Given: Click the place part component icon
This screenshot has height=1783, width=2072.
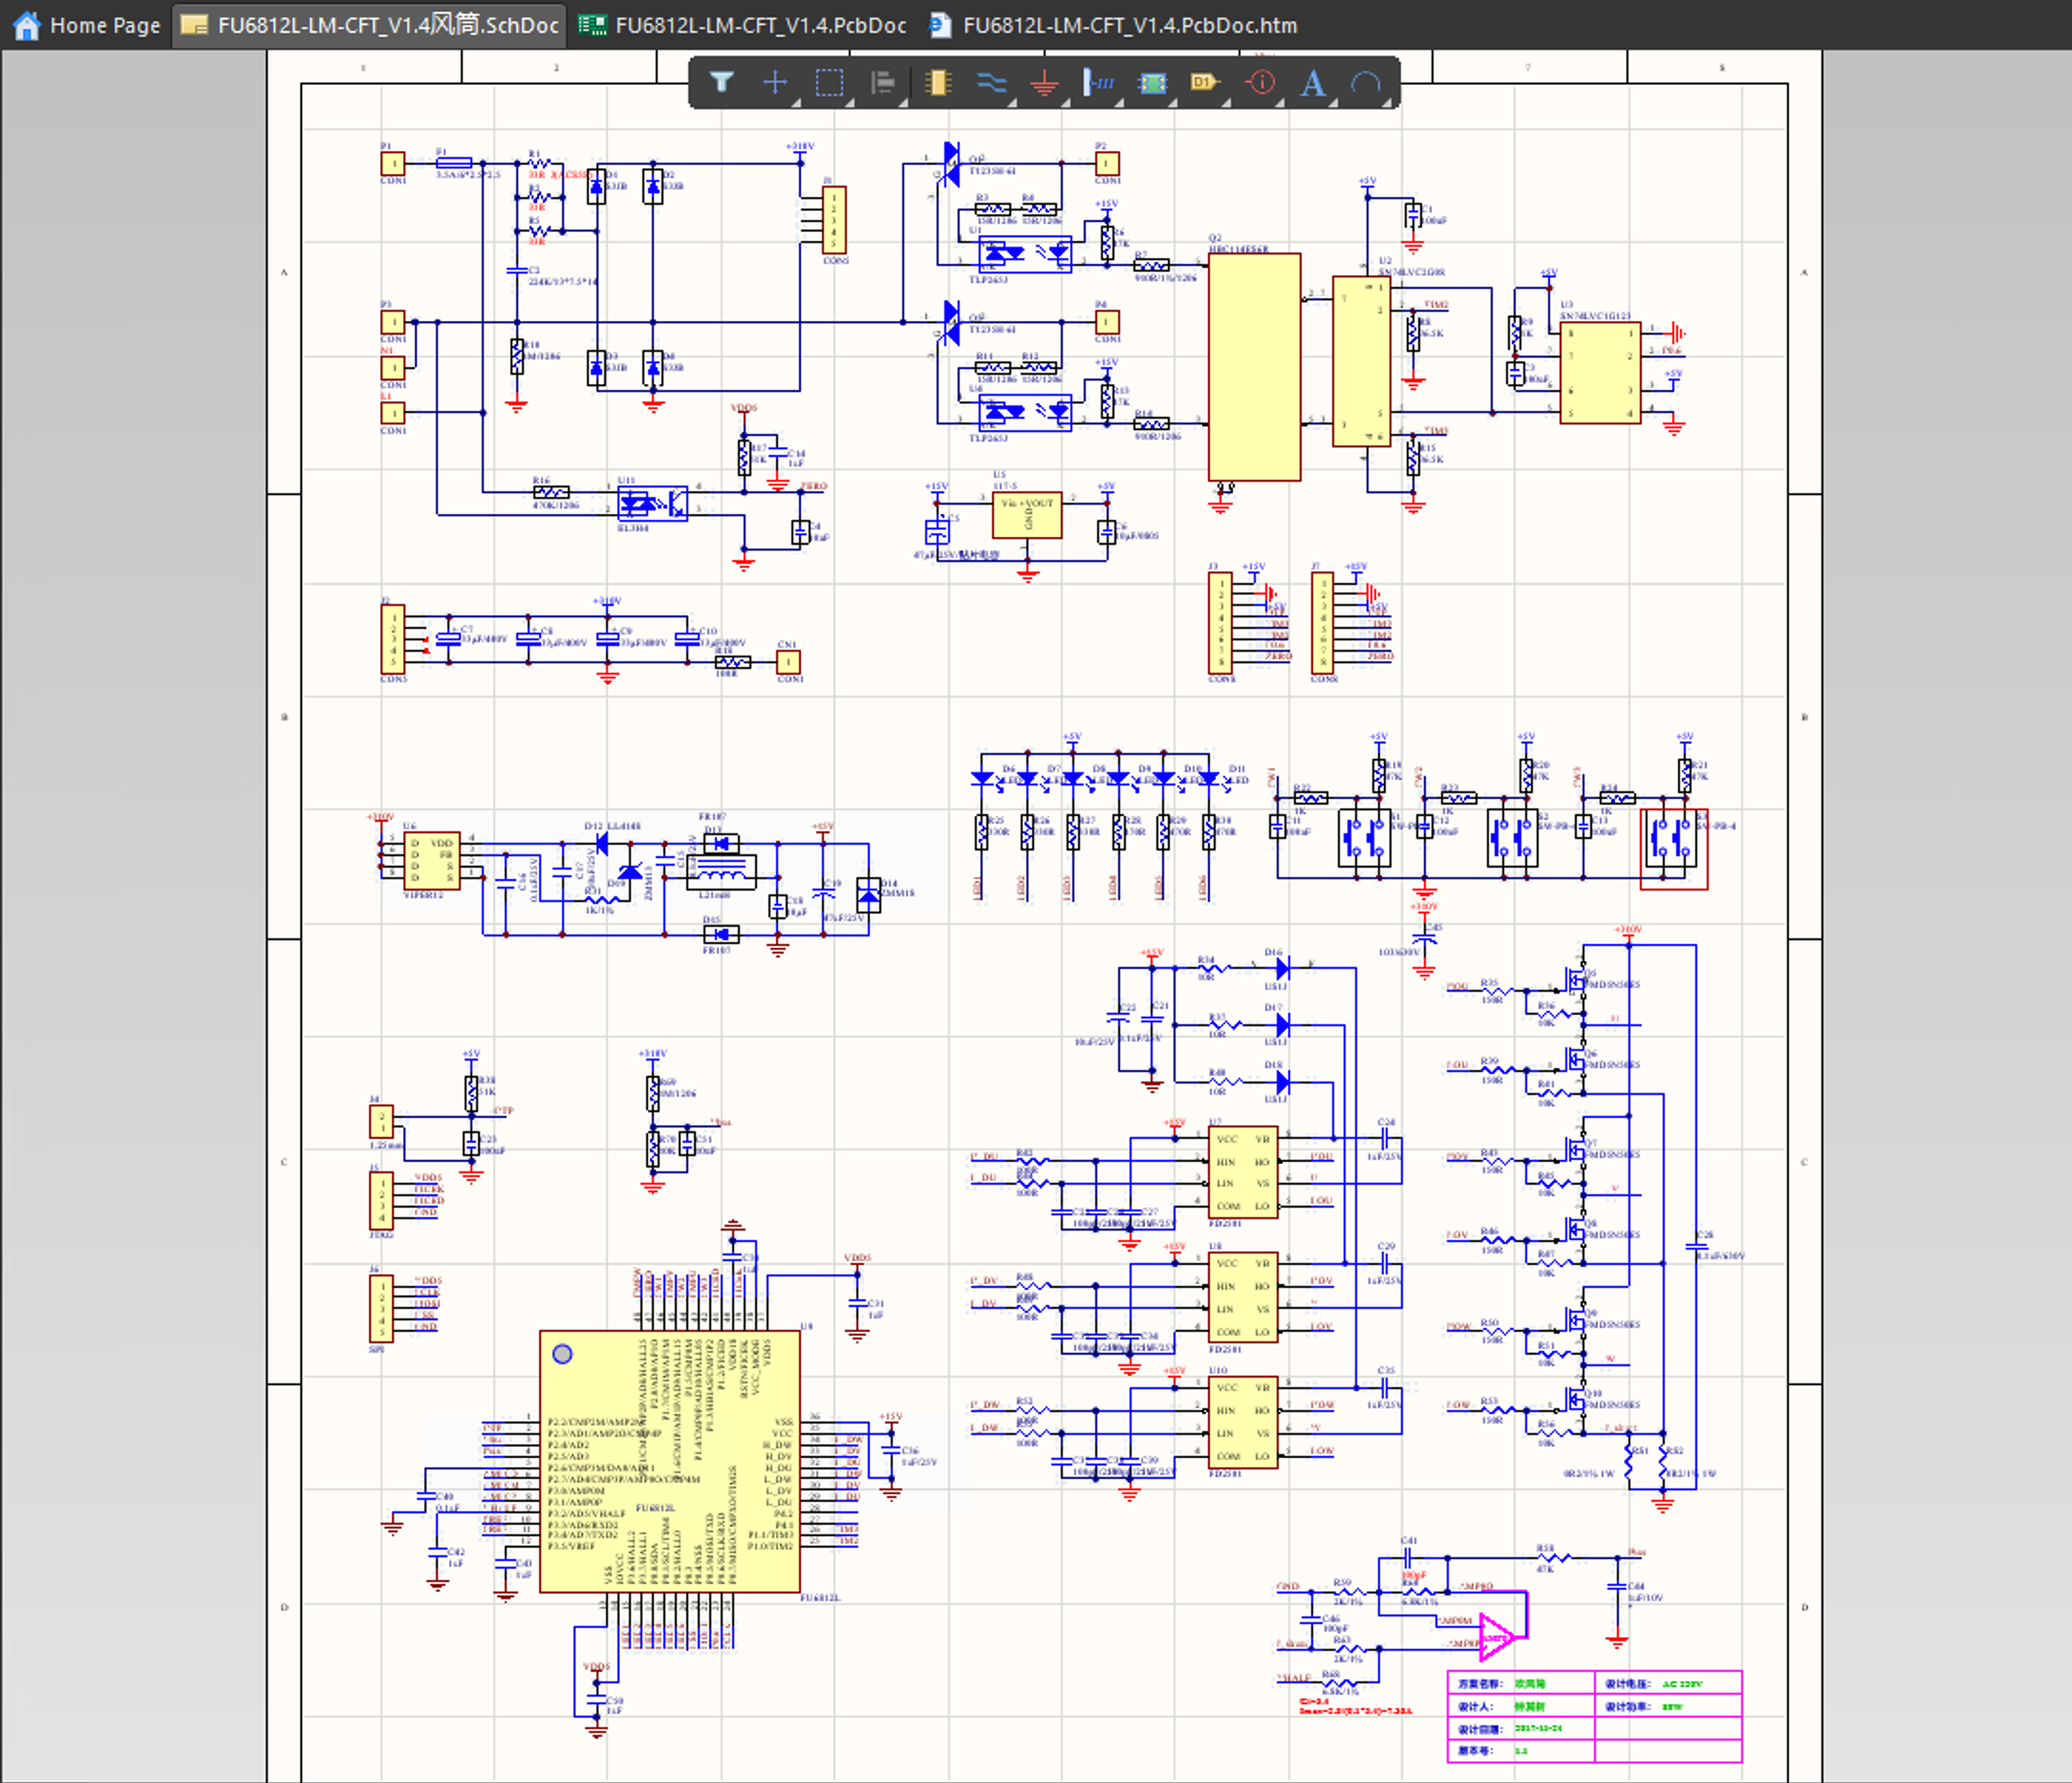Looking at the screenshot, I should coord(938,82).
